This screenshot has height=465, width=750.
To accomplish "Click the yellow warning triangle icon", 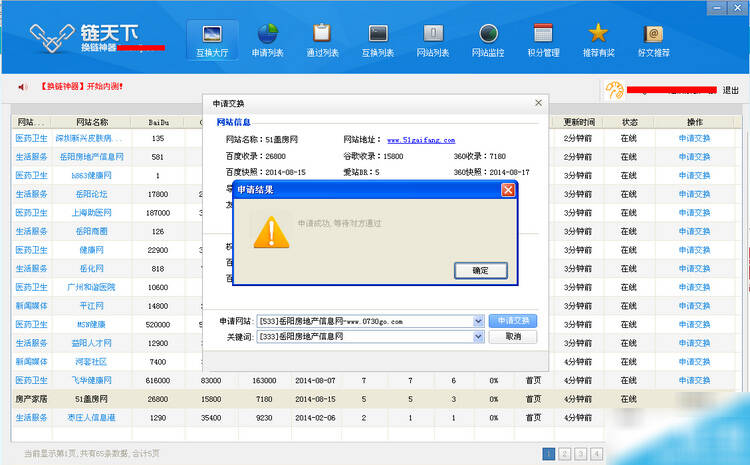I will (x=271, y=232).
